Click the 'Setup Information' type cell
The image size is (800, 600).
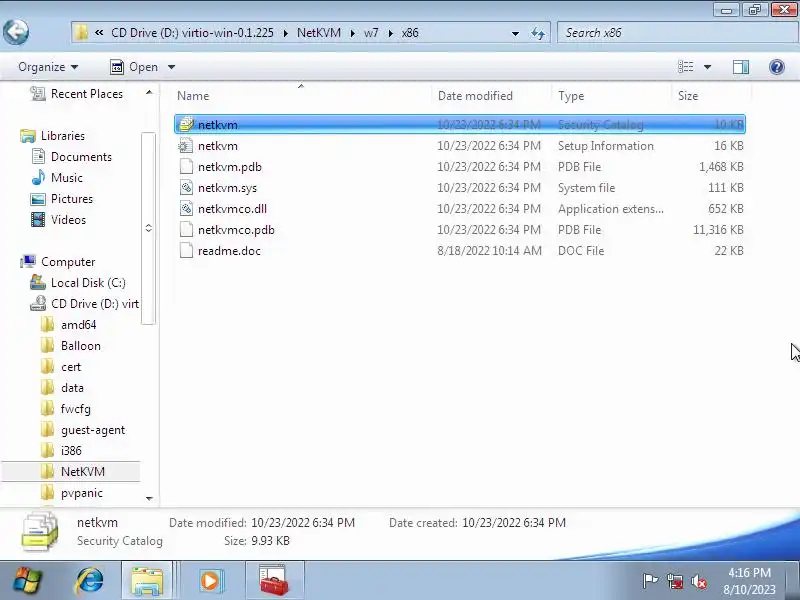coord(606,146)
